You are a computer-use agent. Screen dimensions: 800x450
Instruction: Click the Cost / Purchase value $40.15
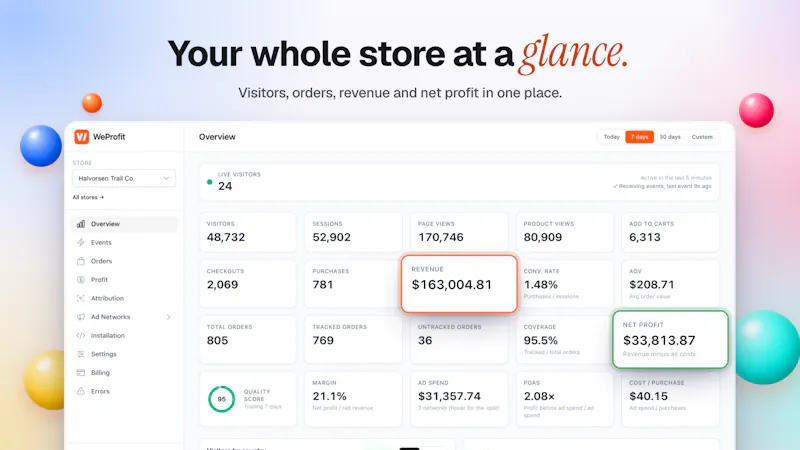pos(648,396)
